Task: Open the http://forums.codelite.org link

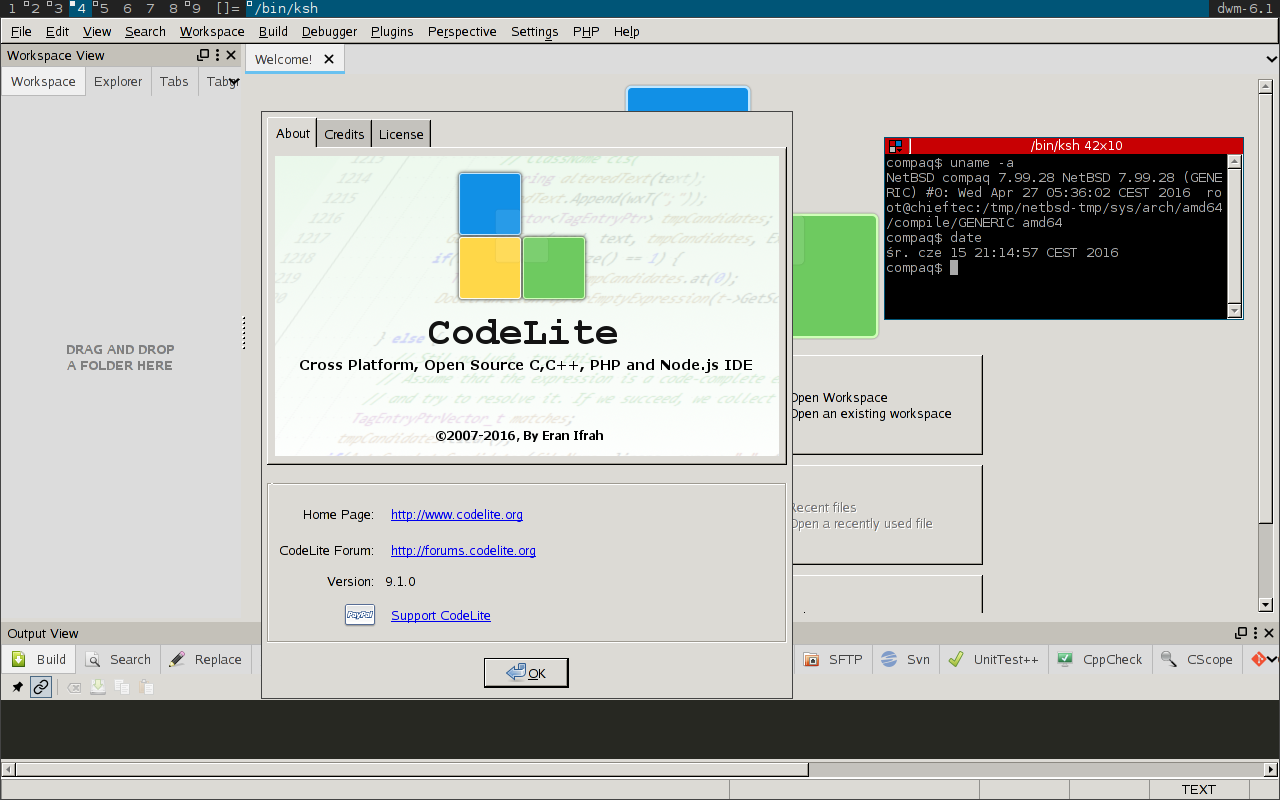Action: coord(463,551)
